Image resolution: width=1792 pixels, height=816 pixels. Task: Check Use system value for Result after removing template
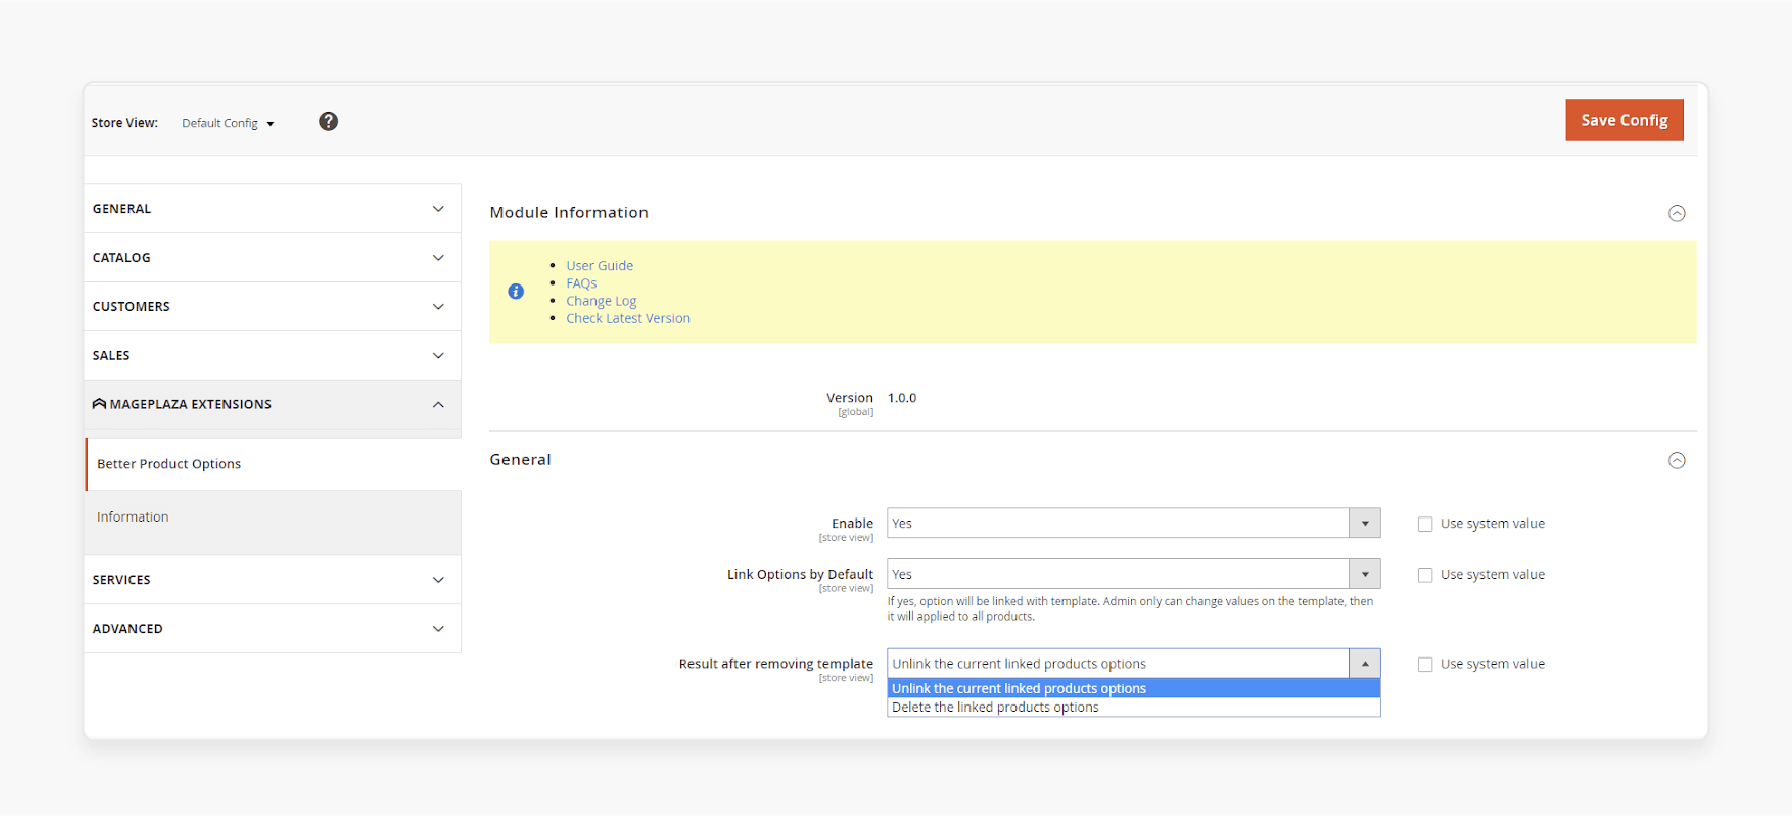1425,664
